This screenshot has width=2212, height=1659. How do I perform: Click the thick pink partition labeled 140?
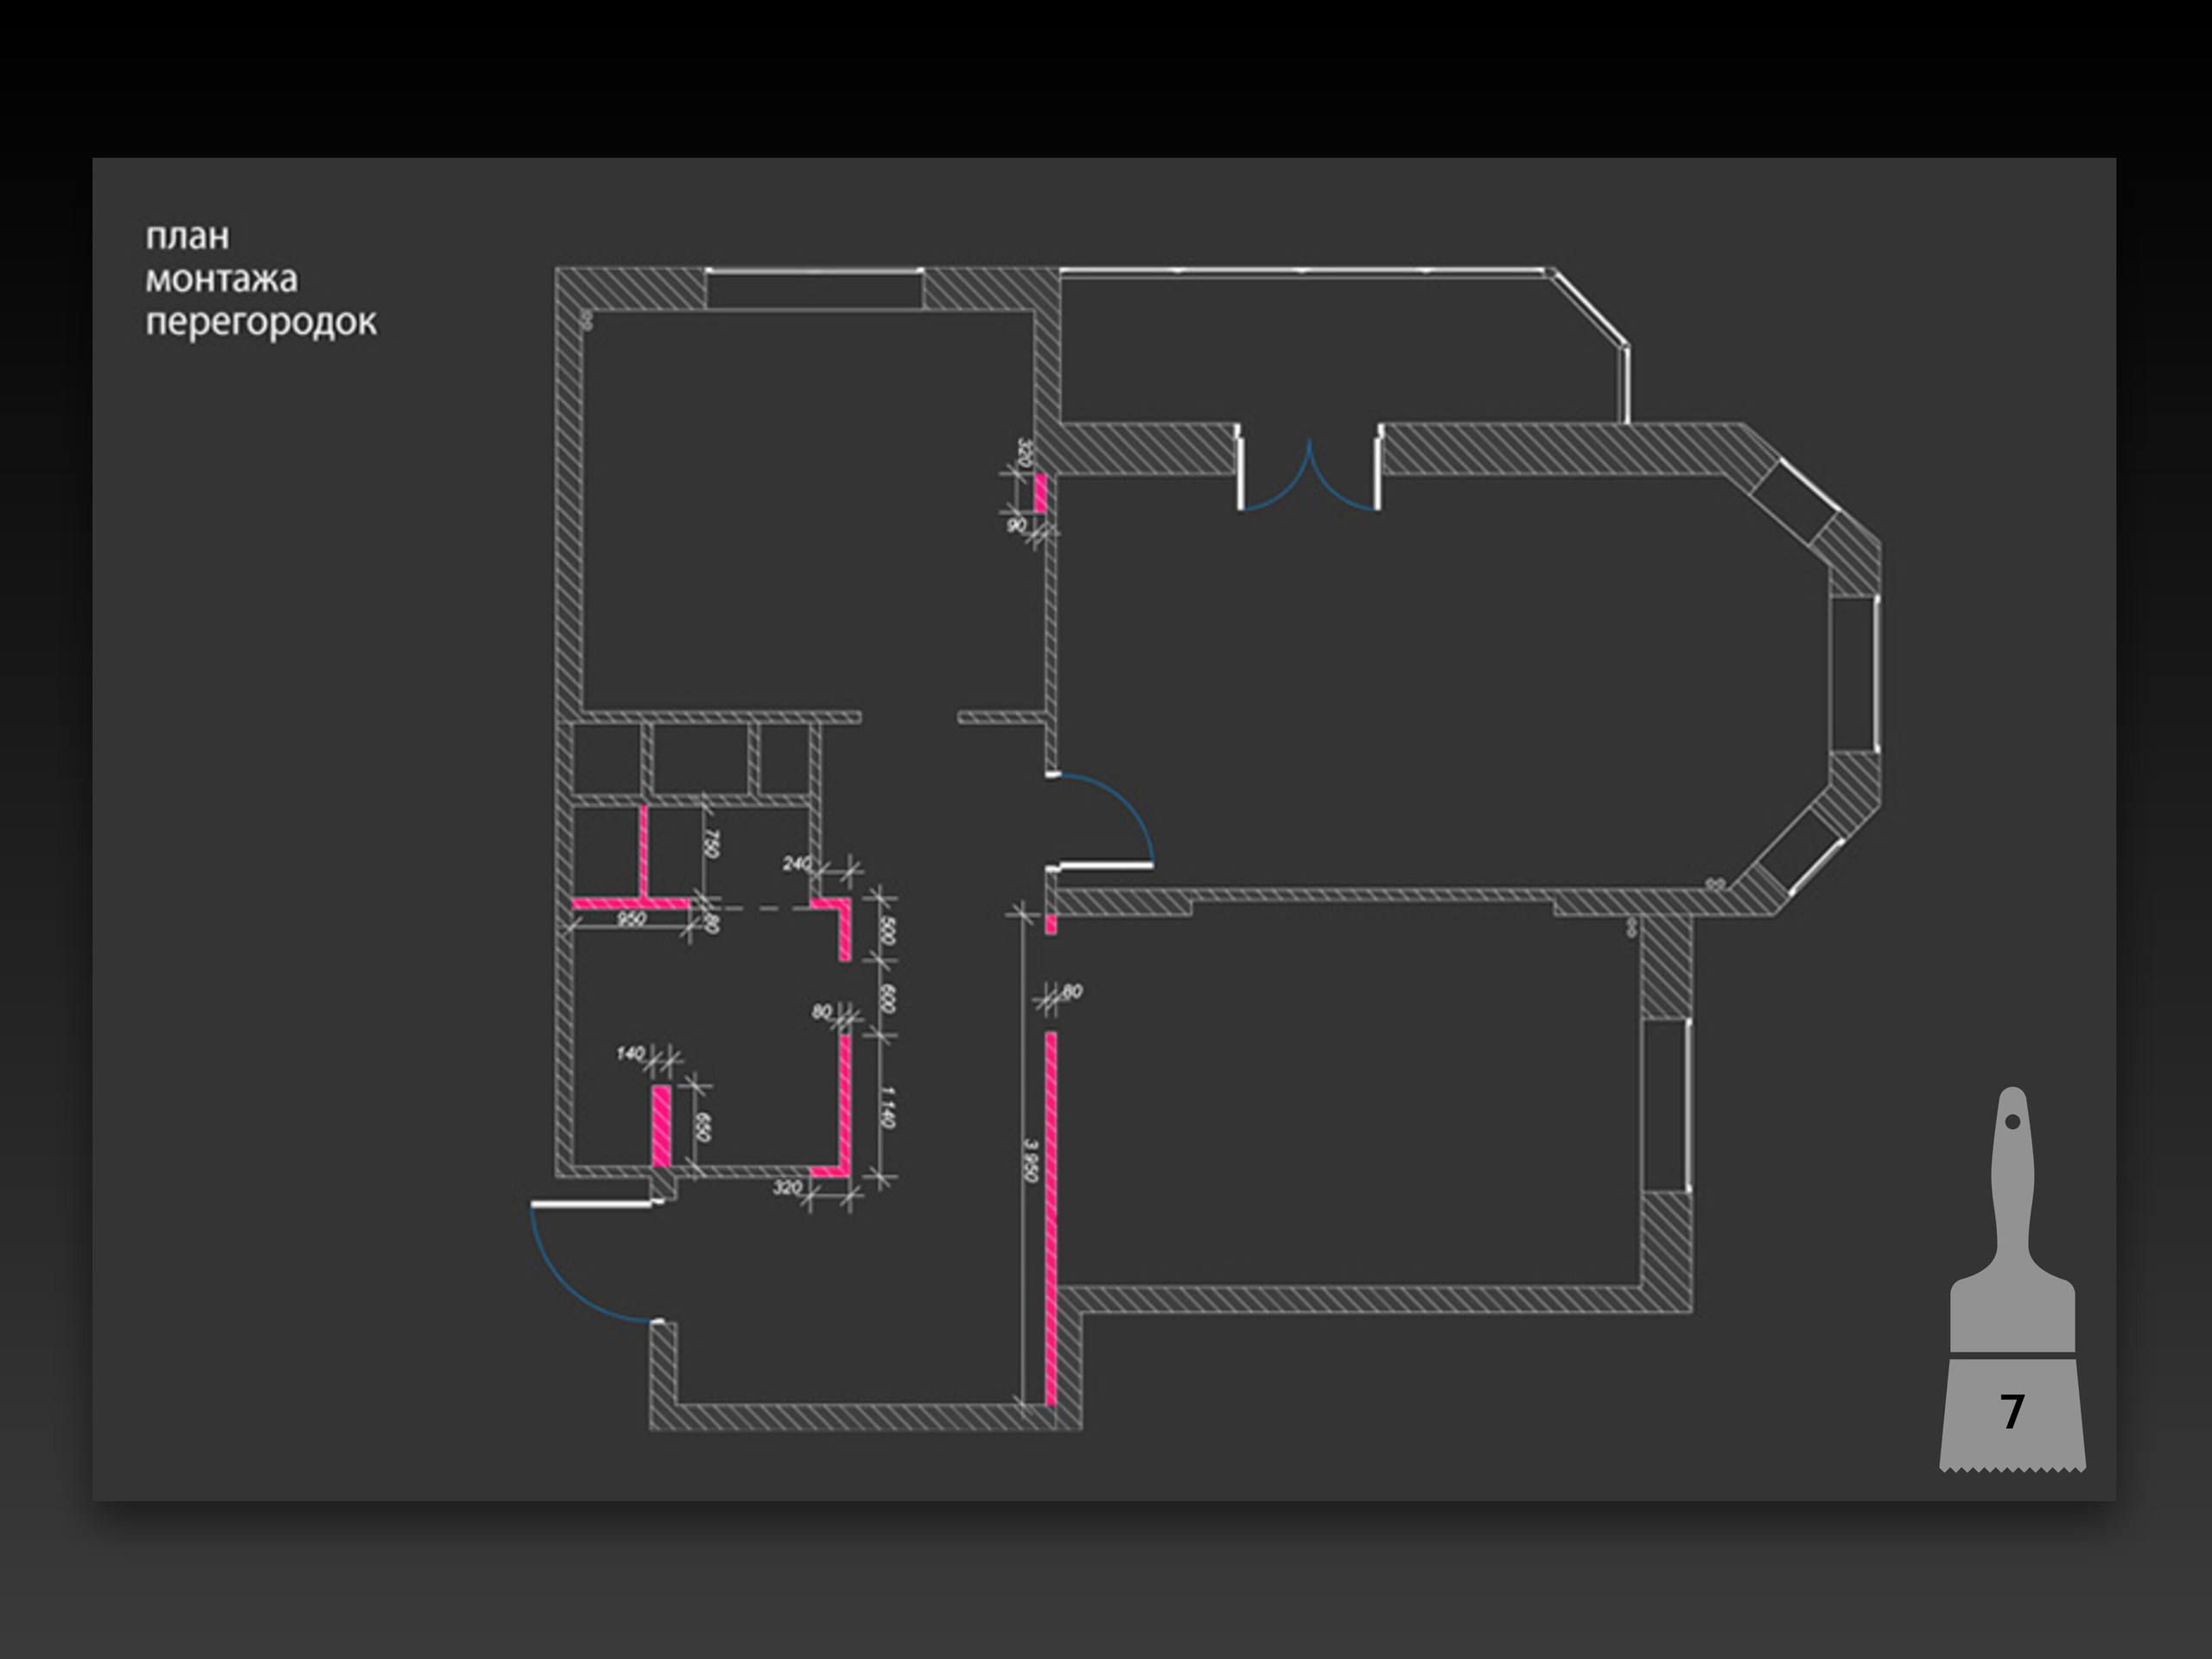click(661, 1124)
